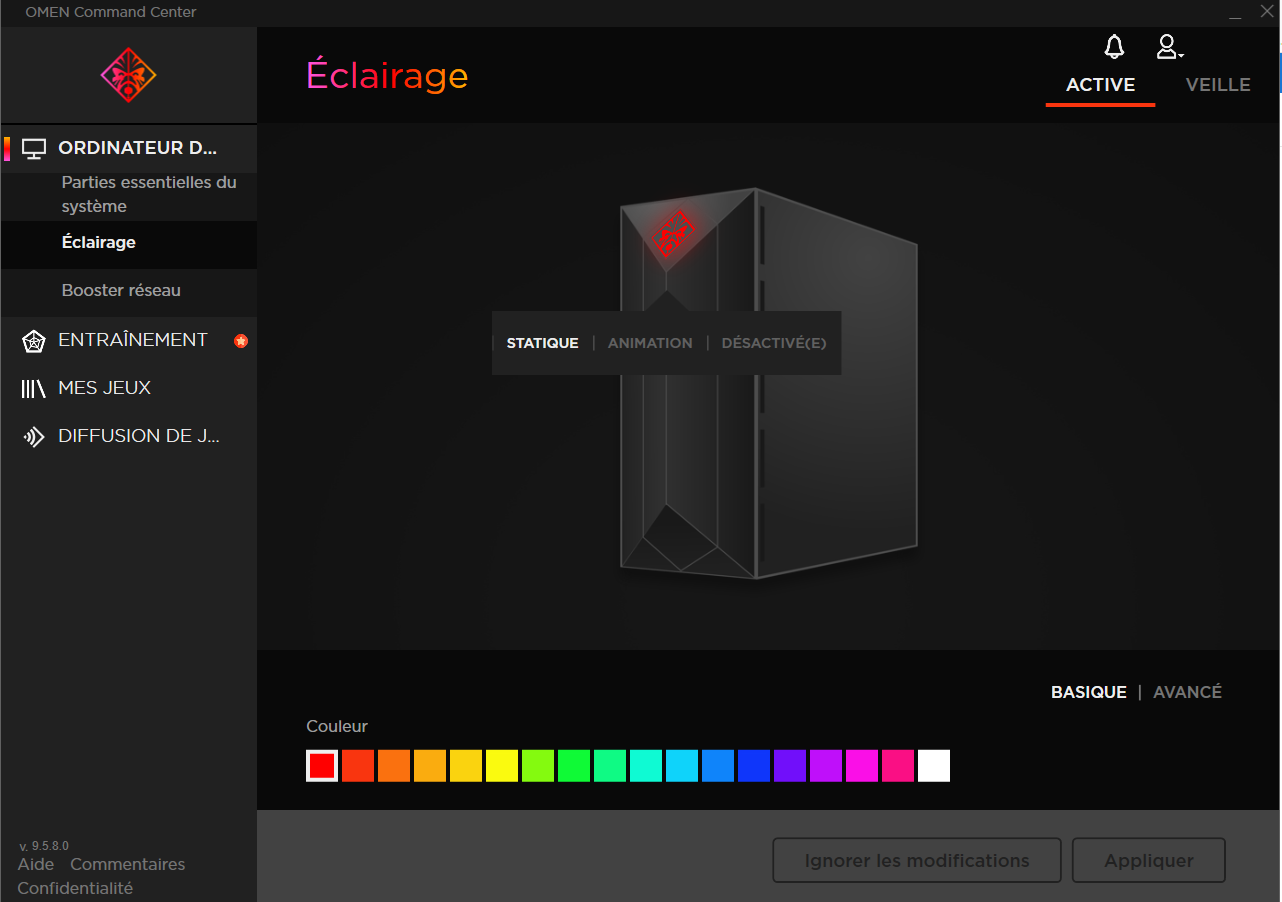Image resolution: width=1282 pixels, height=902 pixels.
Task: Switch to the ACTIVE tab
Action: click(1100, 85)
